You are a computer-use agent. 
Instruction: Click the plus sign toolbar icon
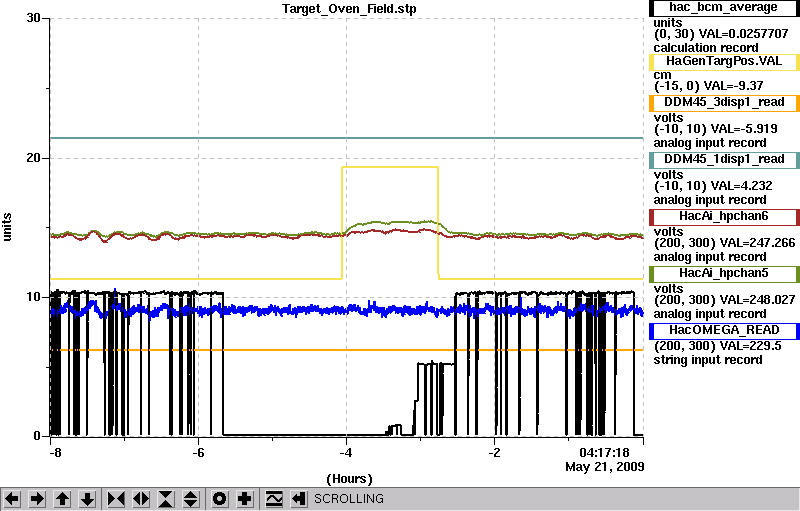coord(245,498)
